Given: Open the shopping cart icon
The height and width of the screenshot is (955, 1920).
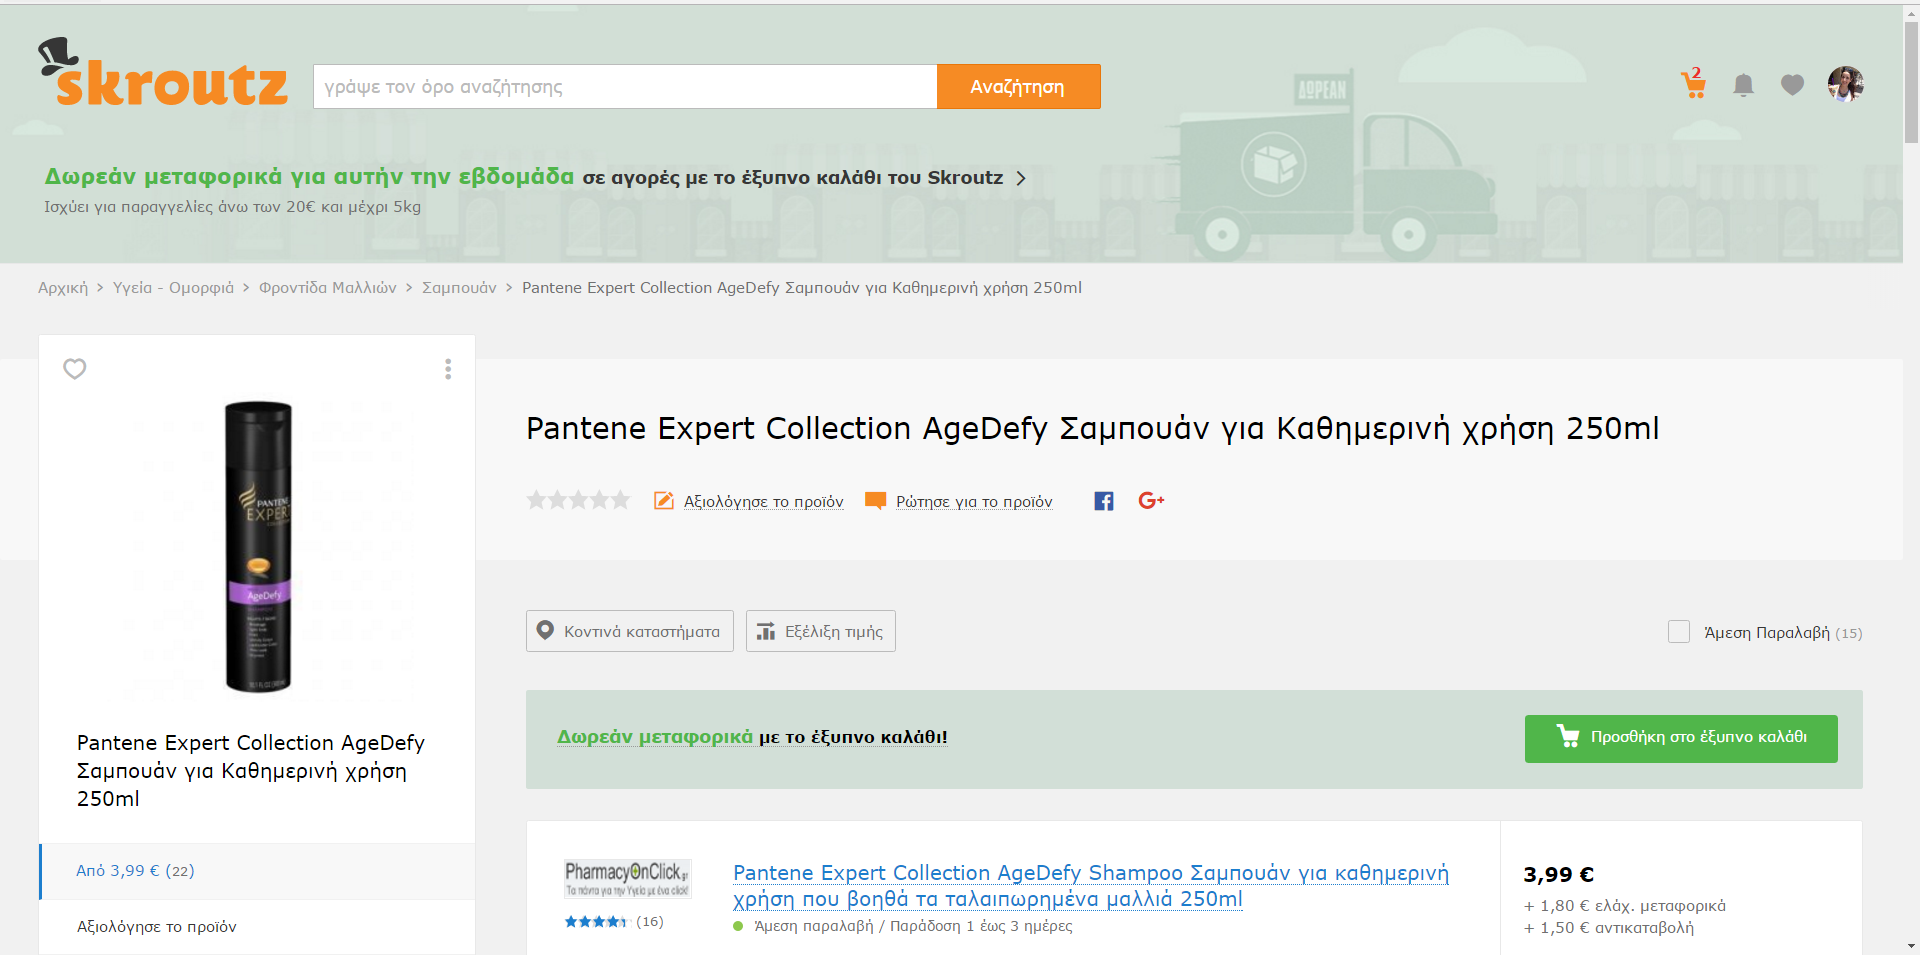Looking at the screenshot, I should point(1694,84).
